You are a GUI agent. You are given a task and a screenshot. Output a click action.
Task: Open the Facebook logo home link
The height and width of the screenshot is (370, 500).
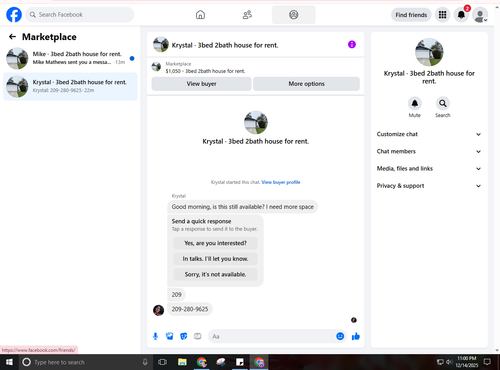pos(14,15)
